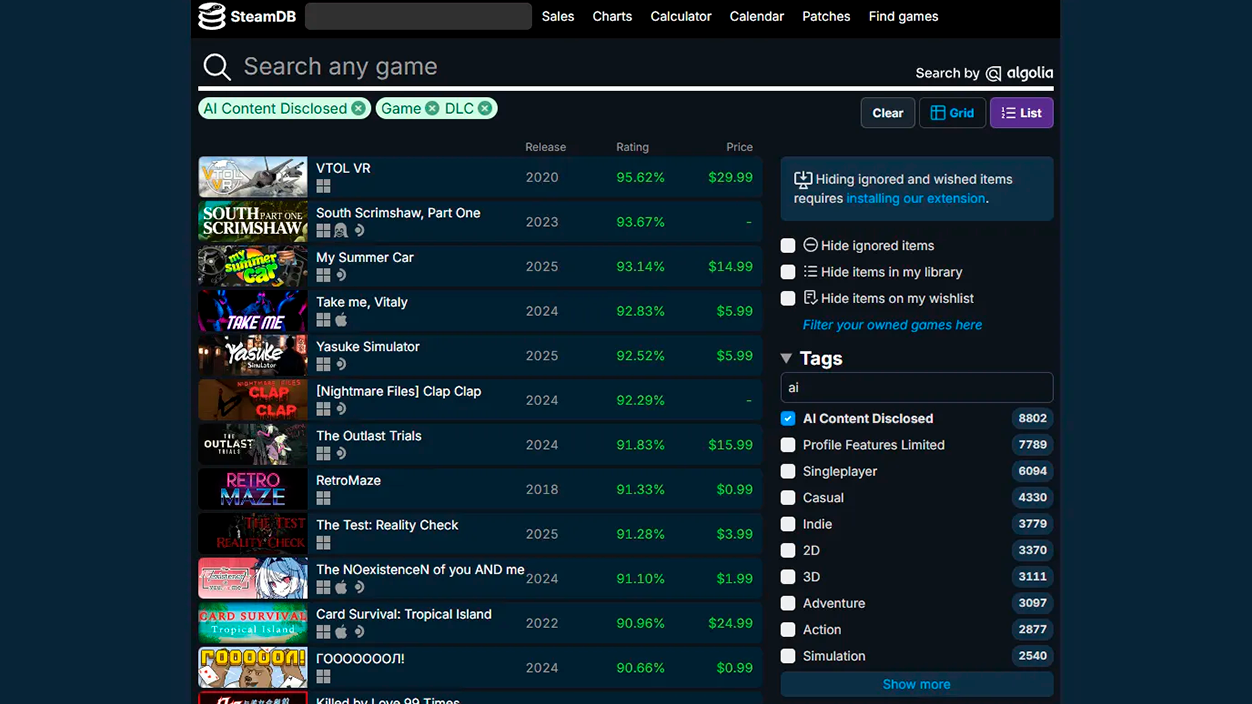Sort by the Rating column header

click(x=632, y=147)
